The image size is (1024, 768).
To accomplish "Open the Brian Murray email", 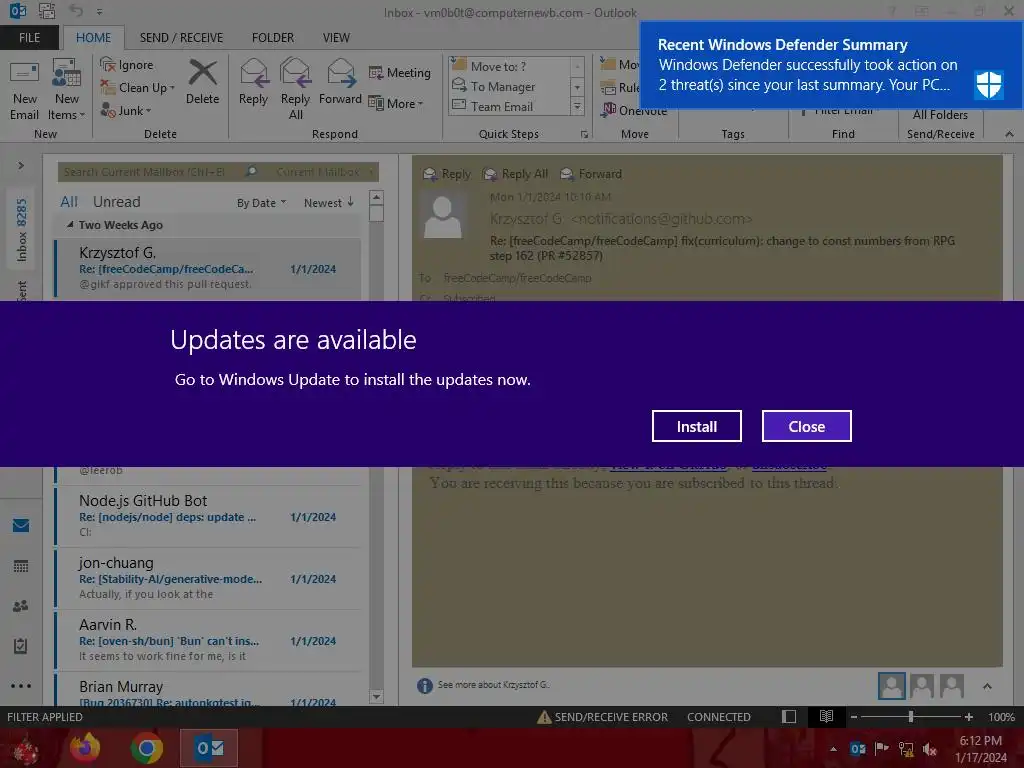I will pos(208,690).
